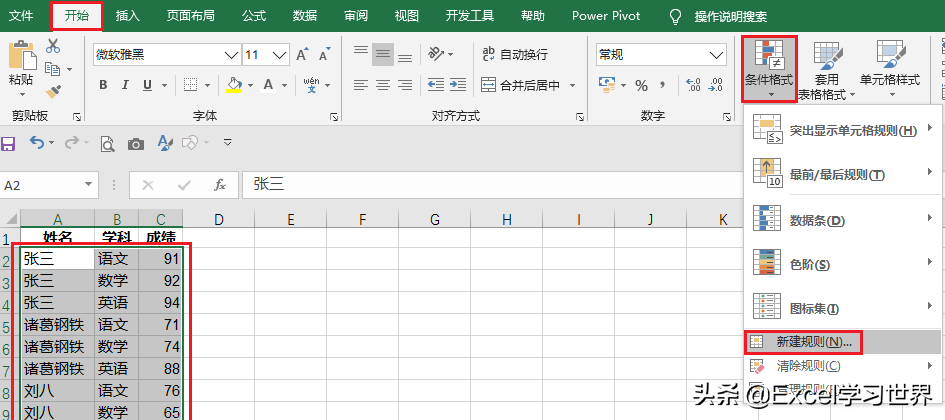Click the cell Borders icon

tap(190, 85)
